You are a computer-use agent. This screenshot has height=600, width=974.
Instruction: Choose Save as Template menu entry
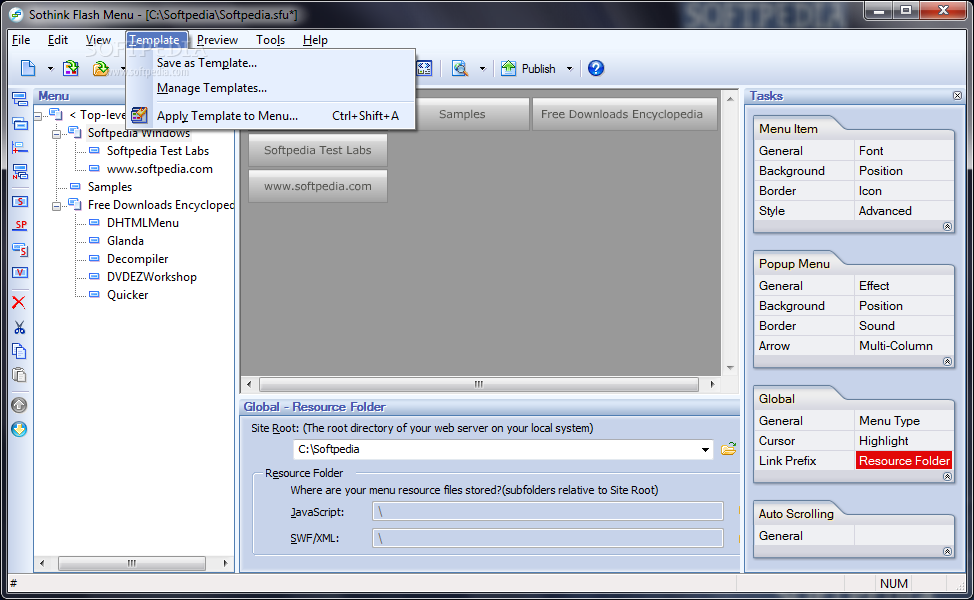[x=271, y=63]
